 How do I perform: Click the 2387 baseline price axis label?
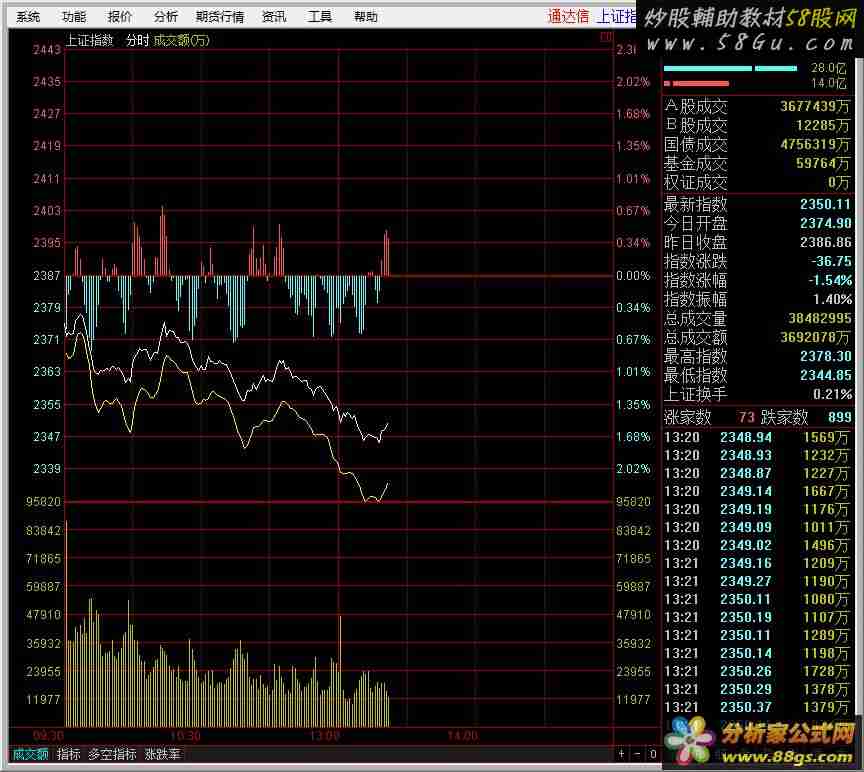coord(47,276)
